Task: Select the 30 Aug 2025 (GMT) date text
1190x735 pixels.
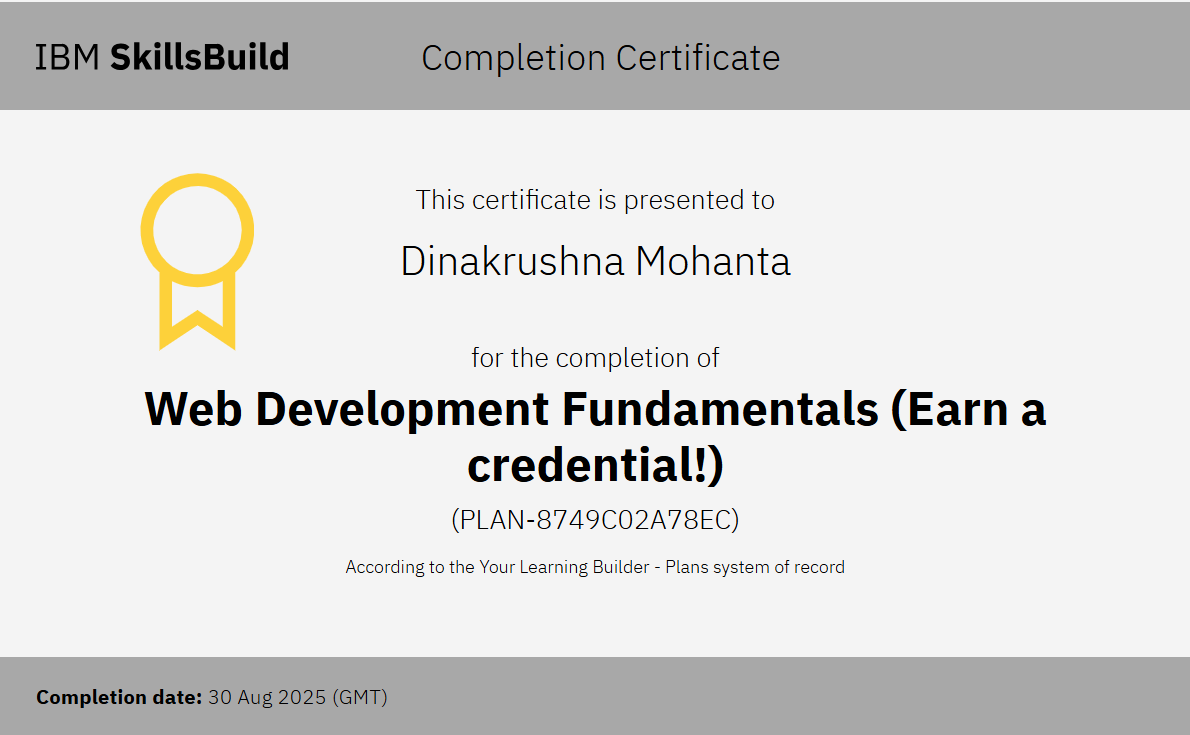Action: click(298, 697)
